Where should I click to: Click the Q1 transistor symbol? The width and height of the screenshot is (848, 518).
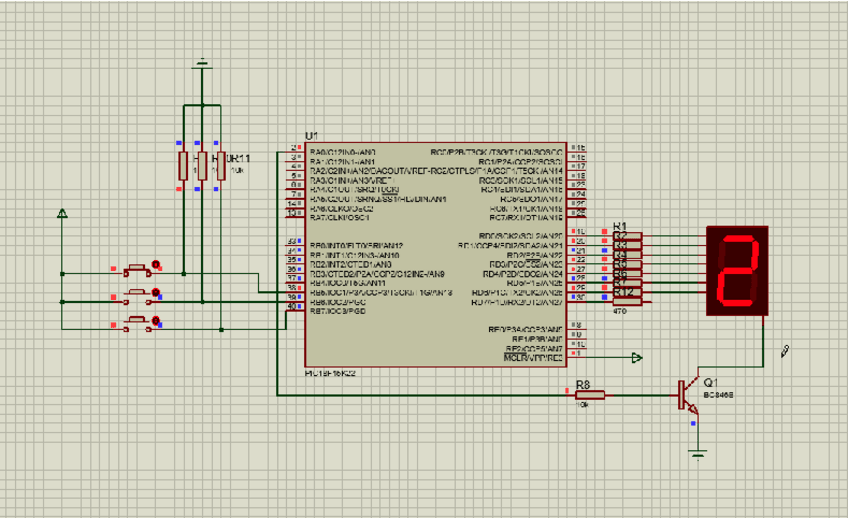pyautogui.click(x=687, y=395)
